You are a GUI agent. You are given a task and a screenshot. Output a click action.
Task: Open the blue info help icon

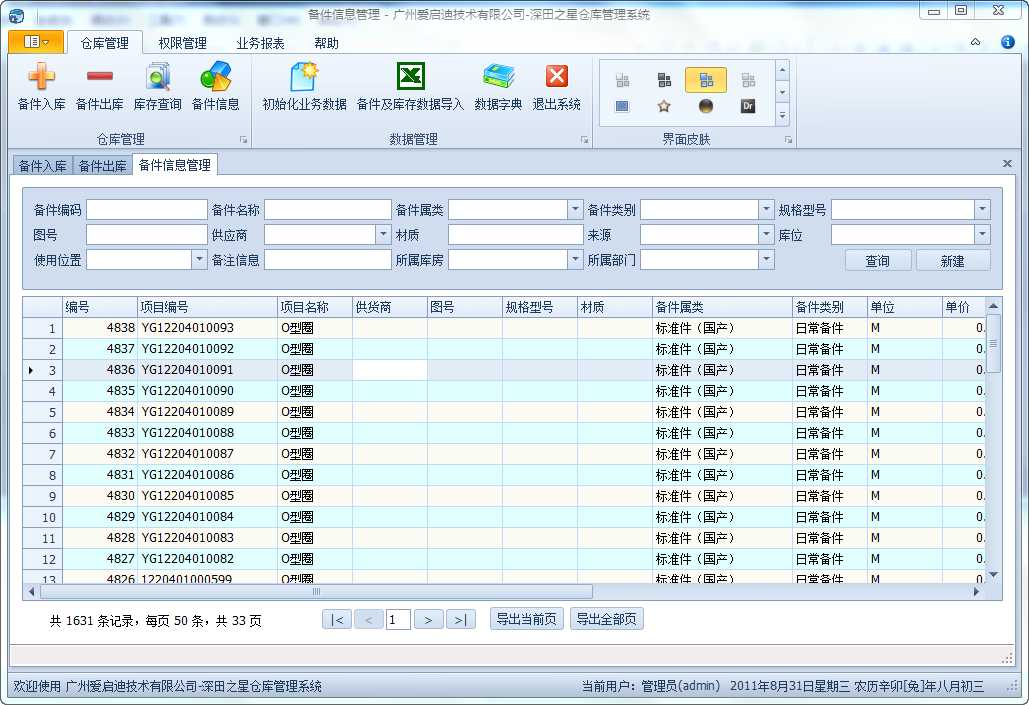pos(1007,42)
